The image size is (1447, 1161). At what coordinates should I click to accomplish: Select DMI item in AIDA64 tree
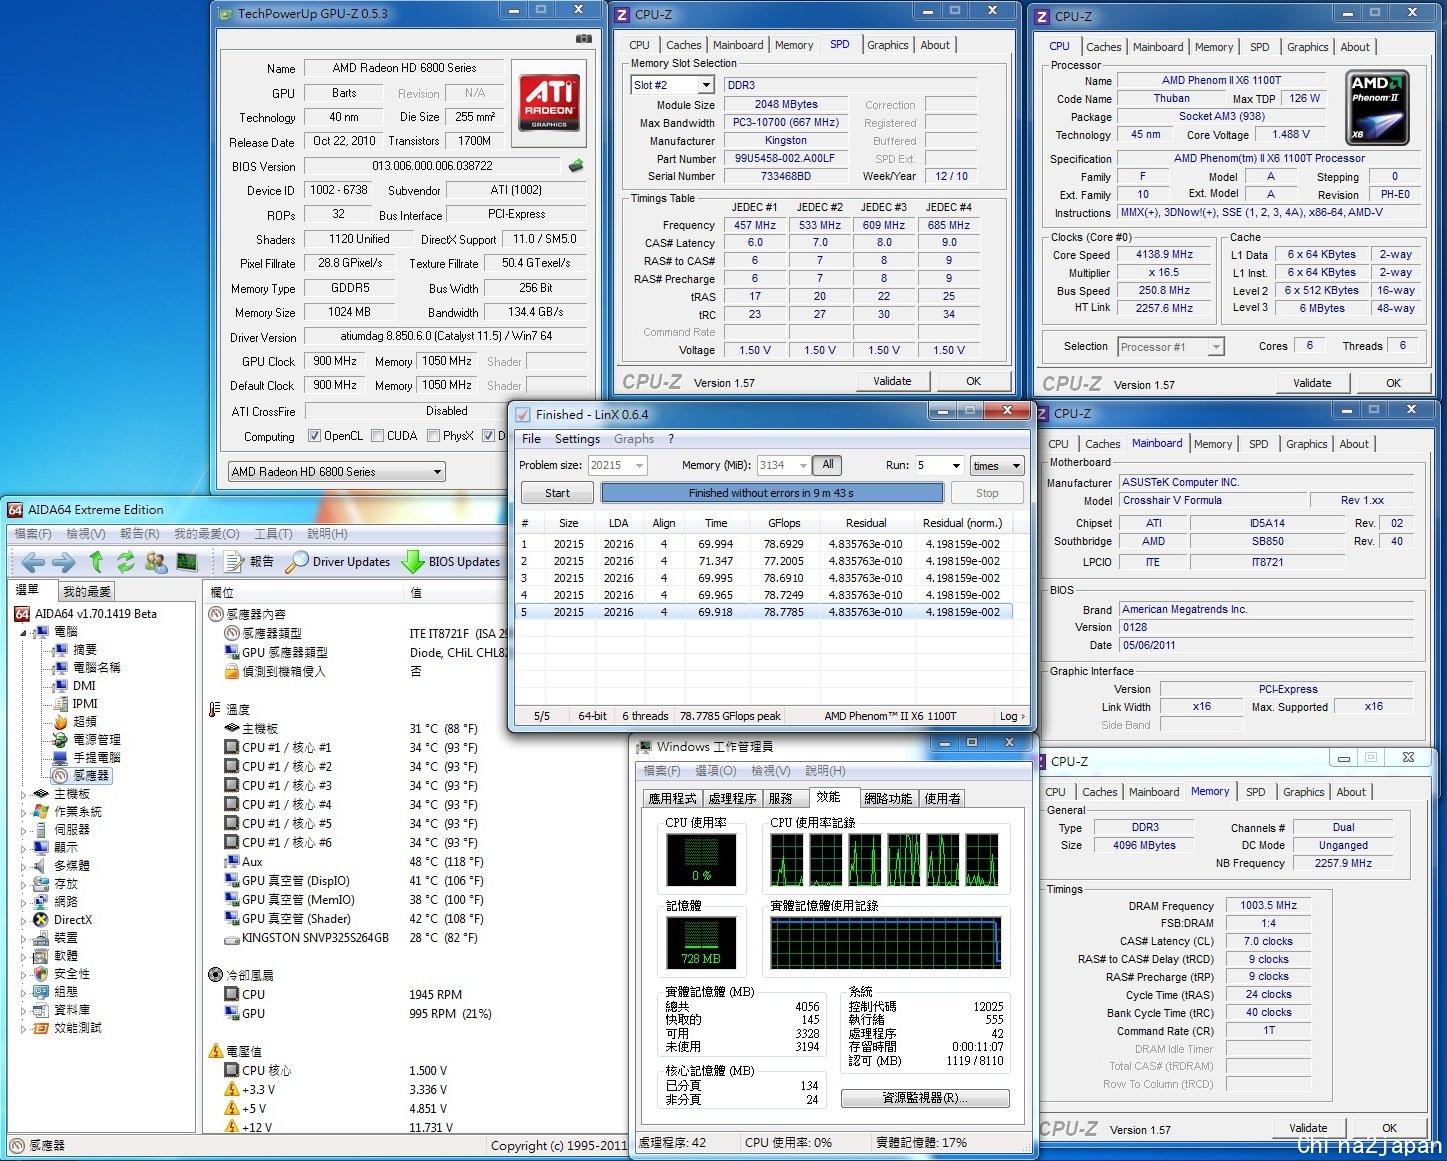pos(75,686)
